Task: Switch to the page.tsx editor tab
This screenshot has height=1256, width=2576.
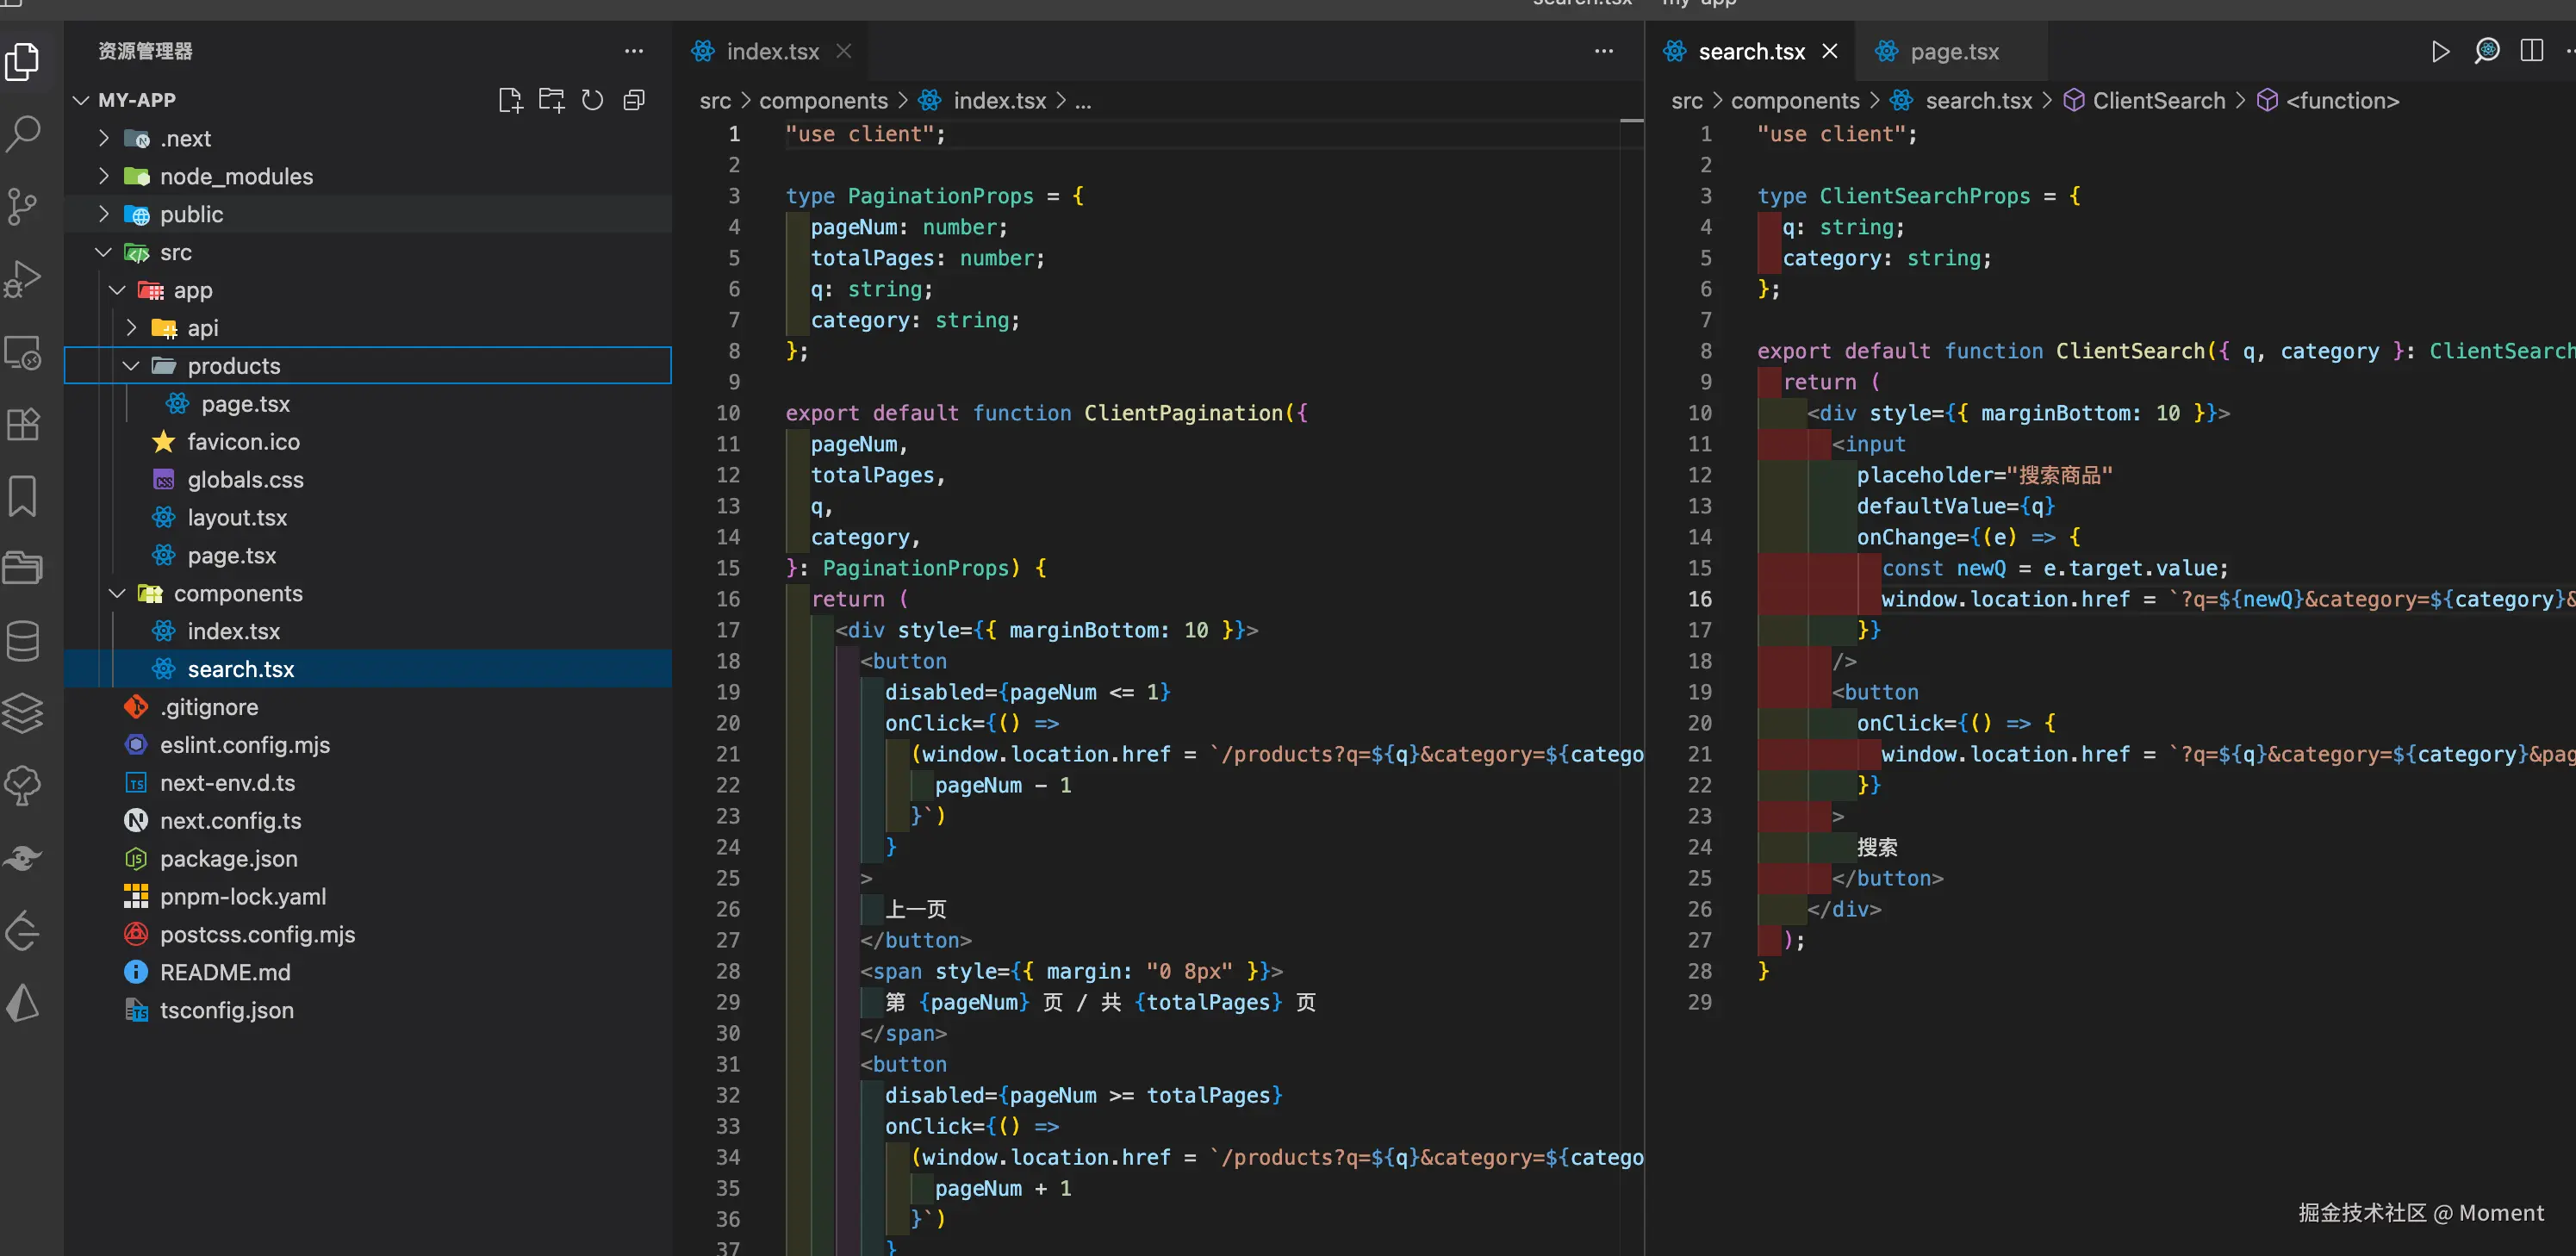Action: [1953, 51]
